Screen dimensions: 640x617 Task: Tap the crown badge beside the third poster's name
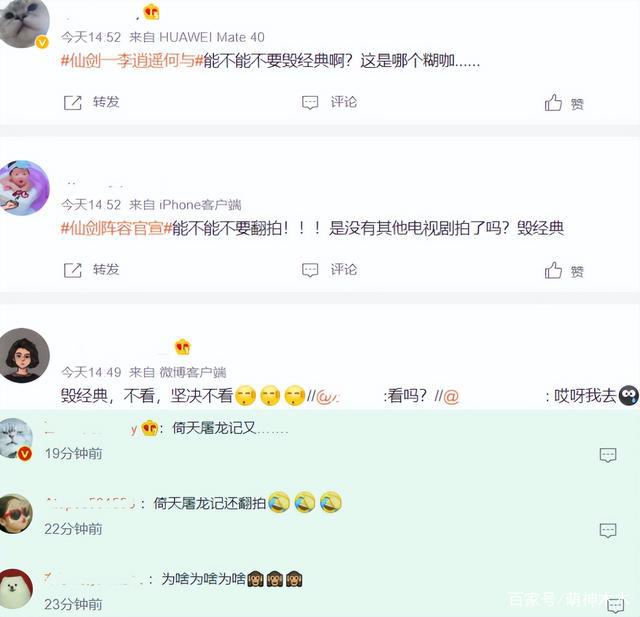pyautogui.click(x=182, y=347)
